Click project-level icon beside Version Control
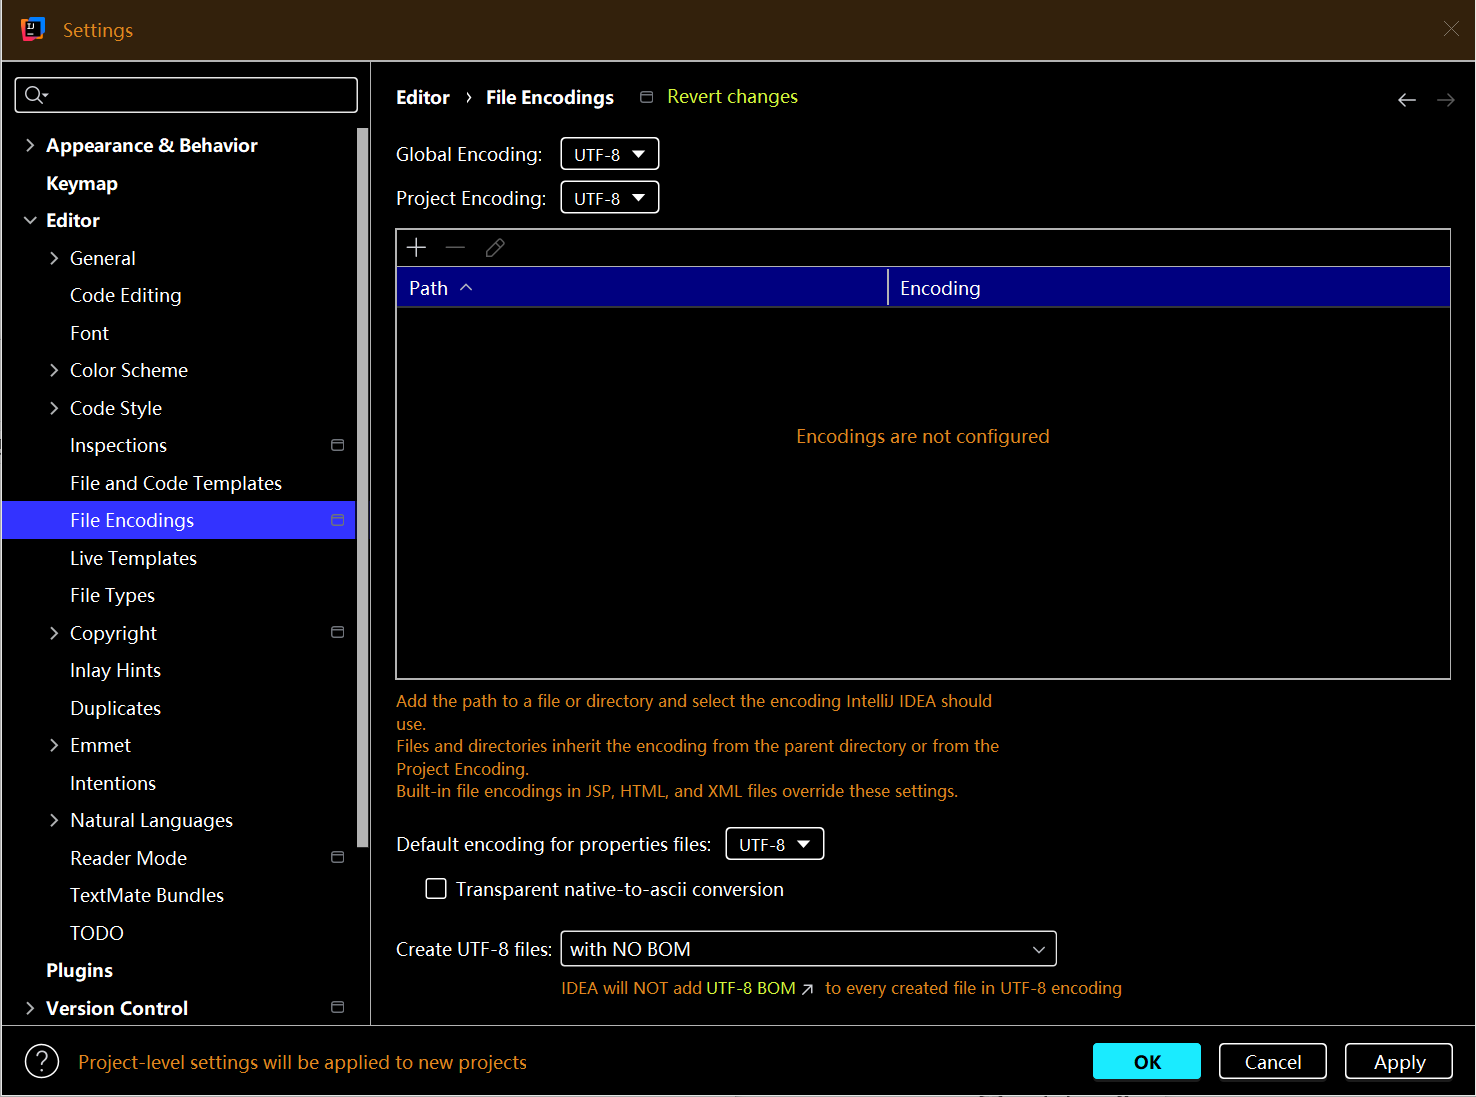This screenshot has width=1476, height=1097. pos(337,1007)
